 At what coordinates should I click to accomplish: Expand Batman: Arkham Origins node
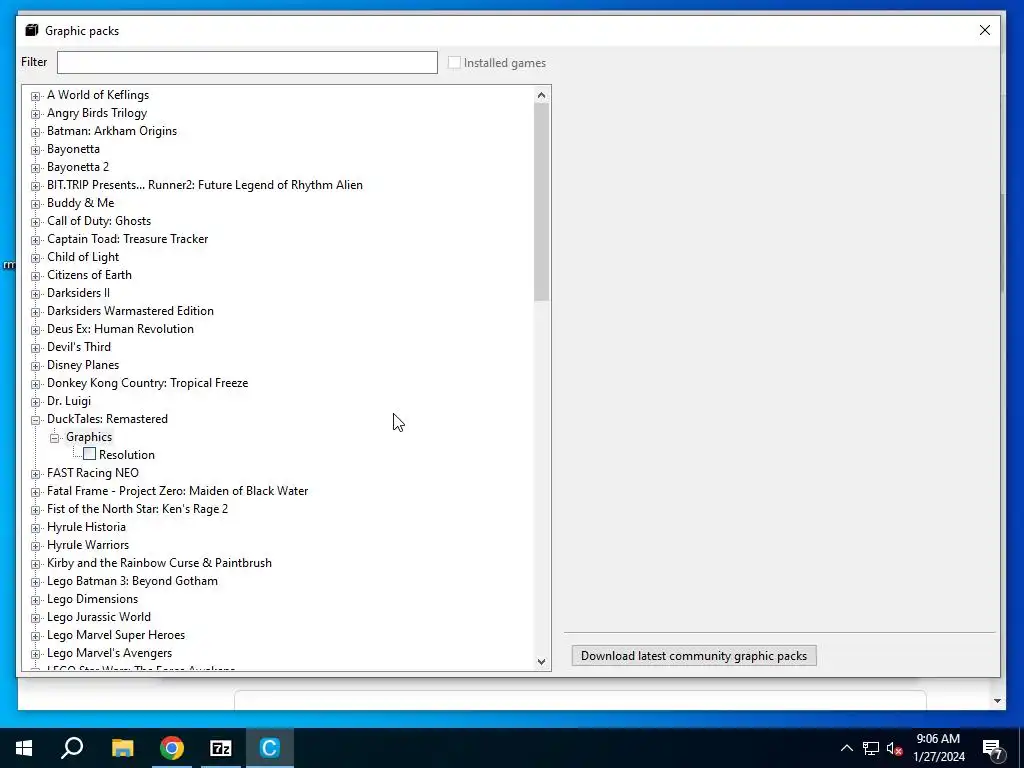[35, 132]
